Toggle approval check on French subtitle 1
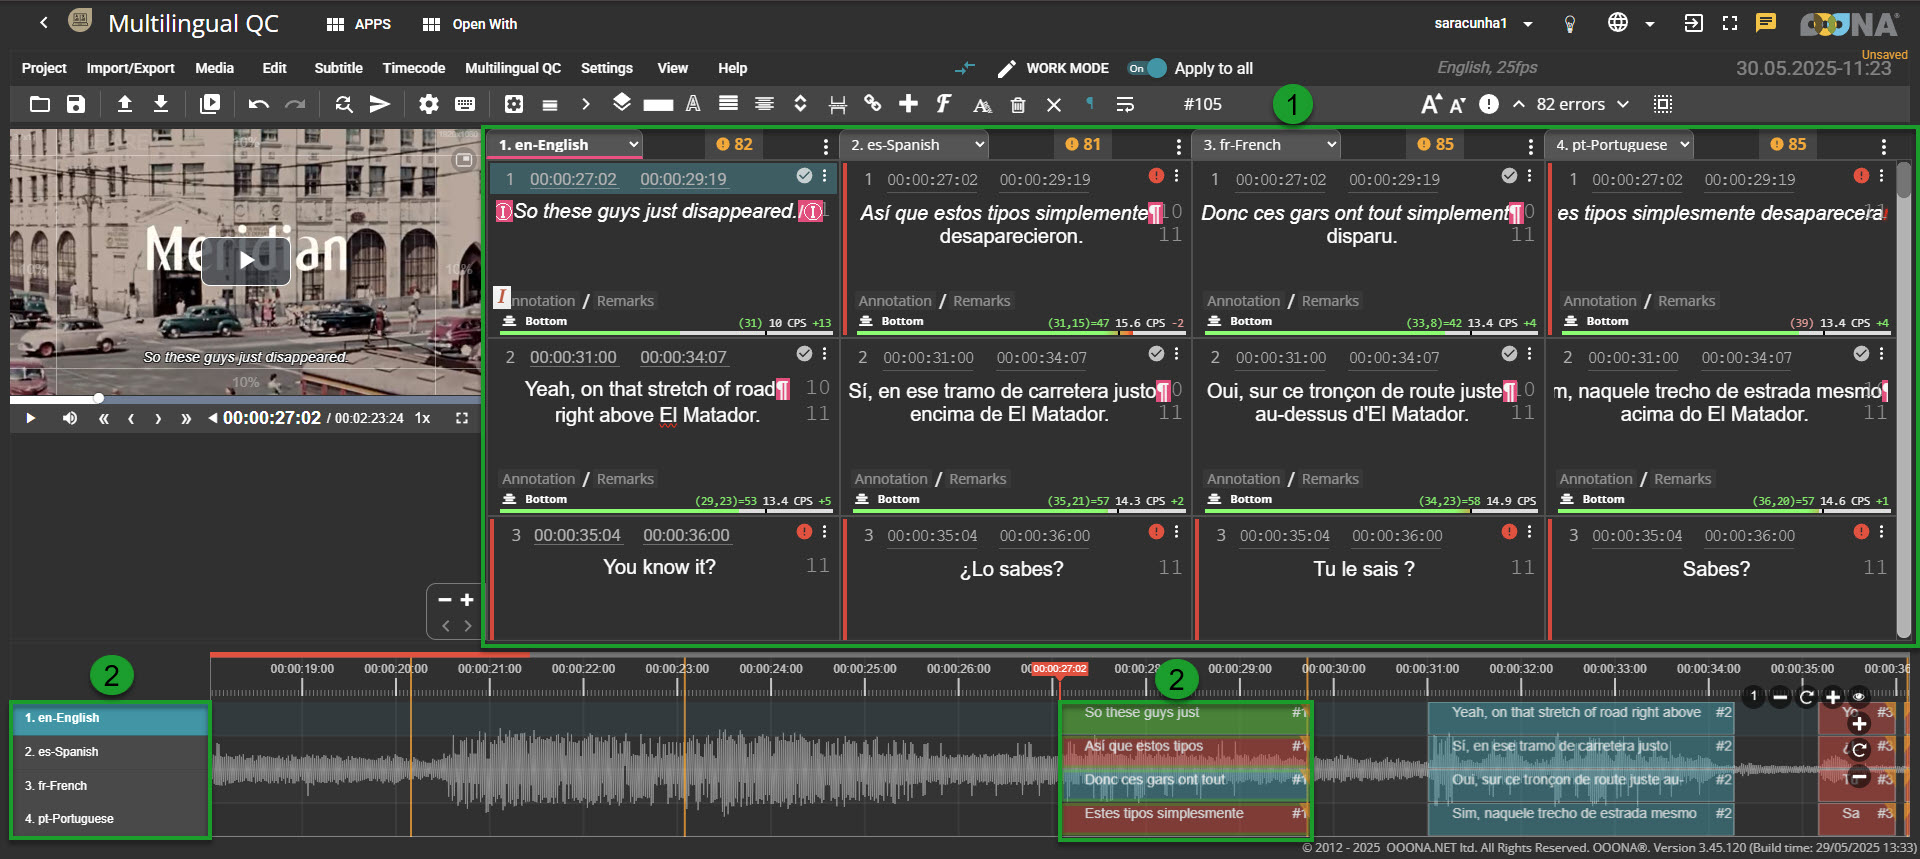The image size is (1920, 859). [x=1509, y=176]
